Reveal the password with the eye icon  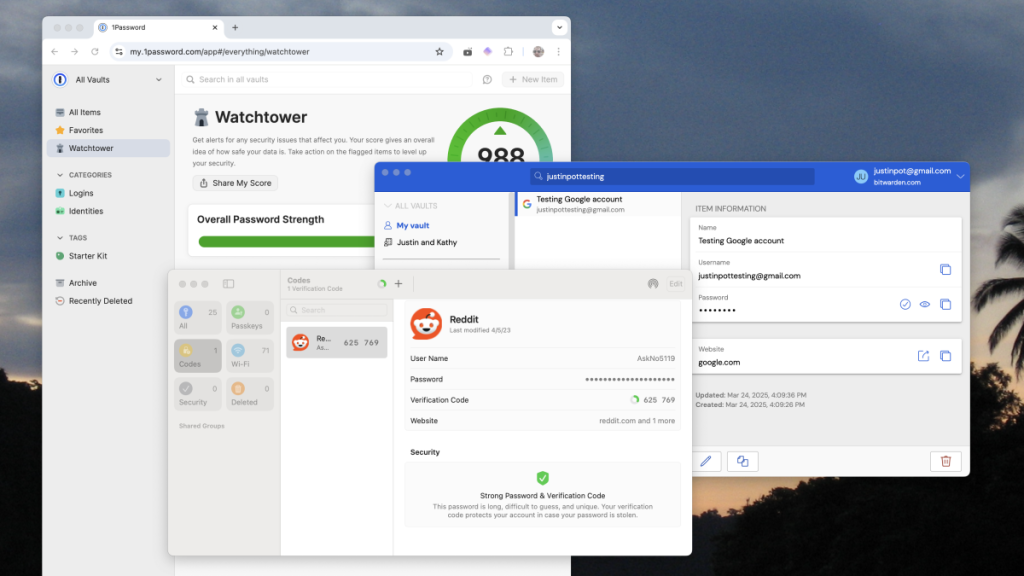[x=926, y=304]
